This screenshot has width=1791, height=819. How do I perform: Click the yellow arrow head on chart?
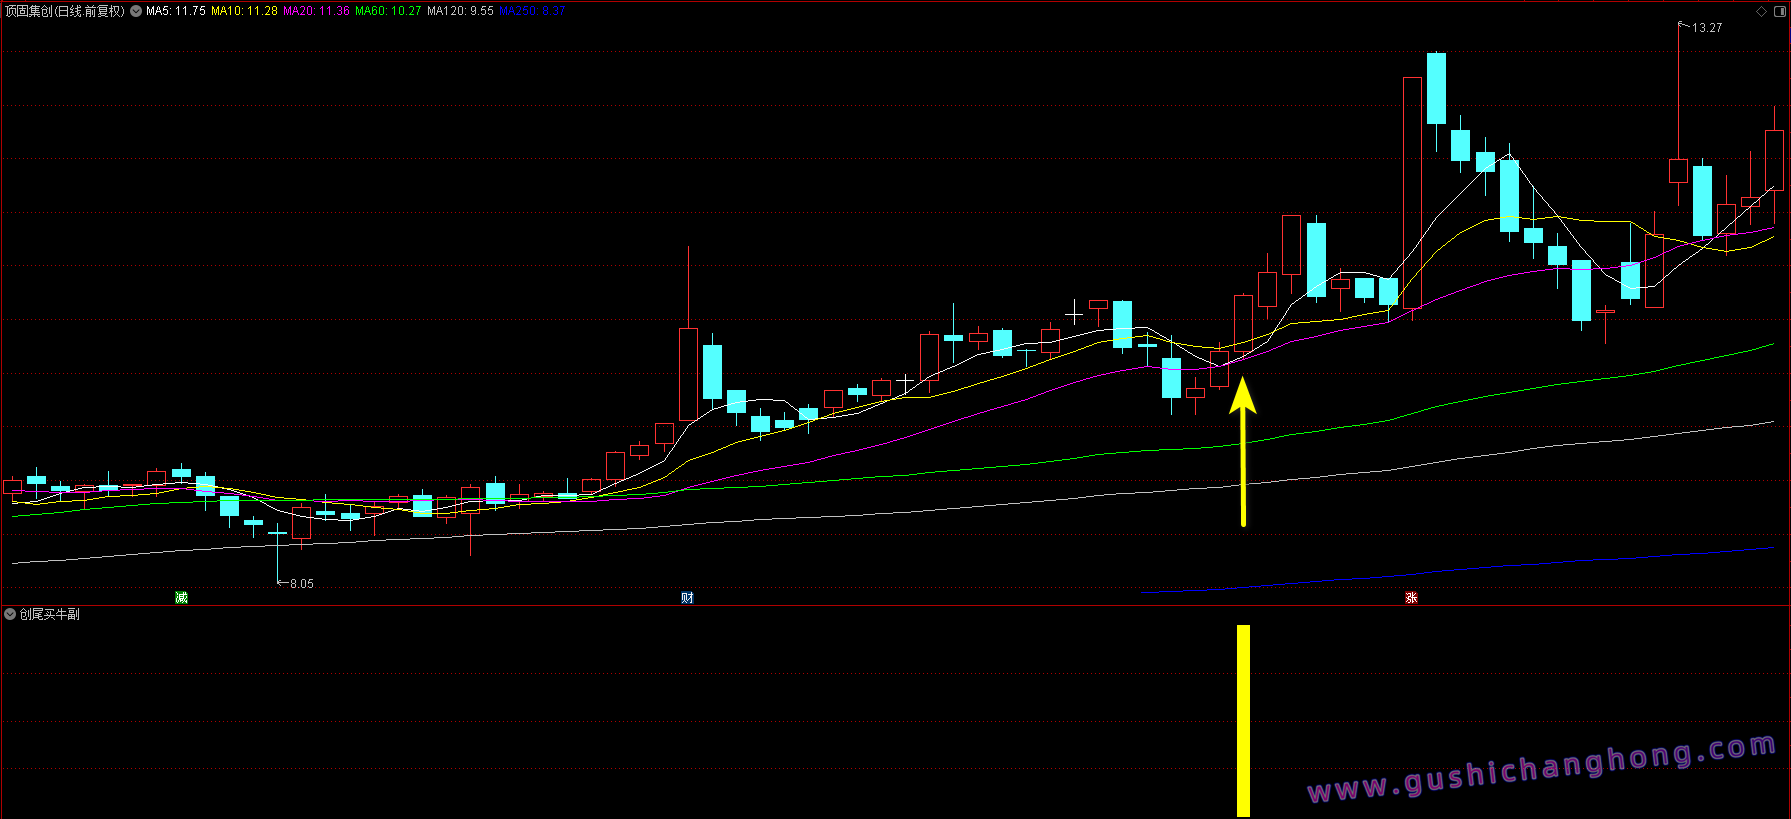click(x=1242, y=395)
